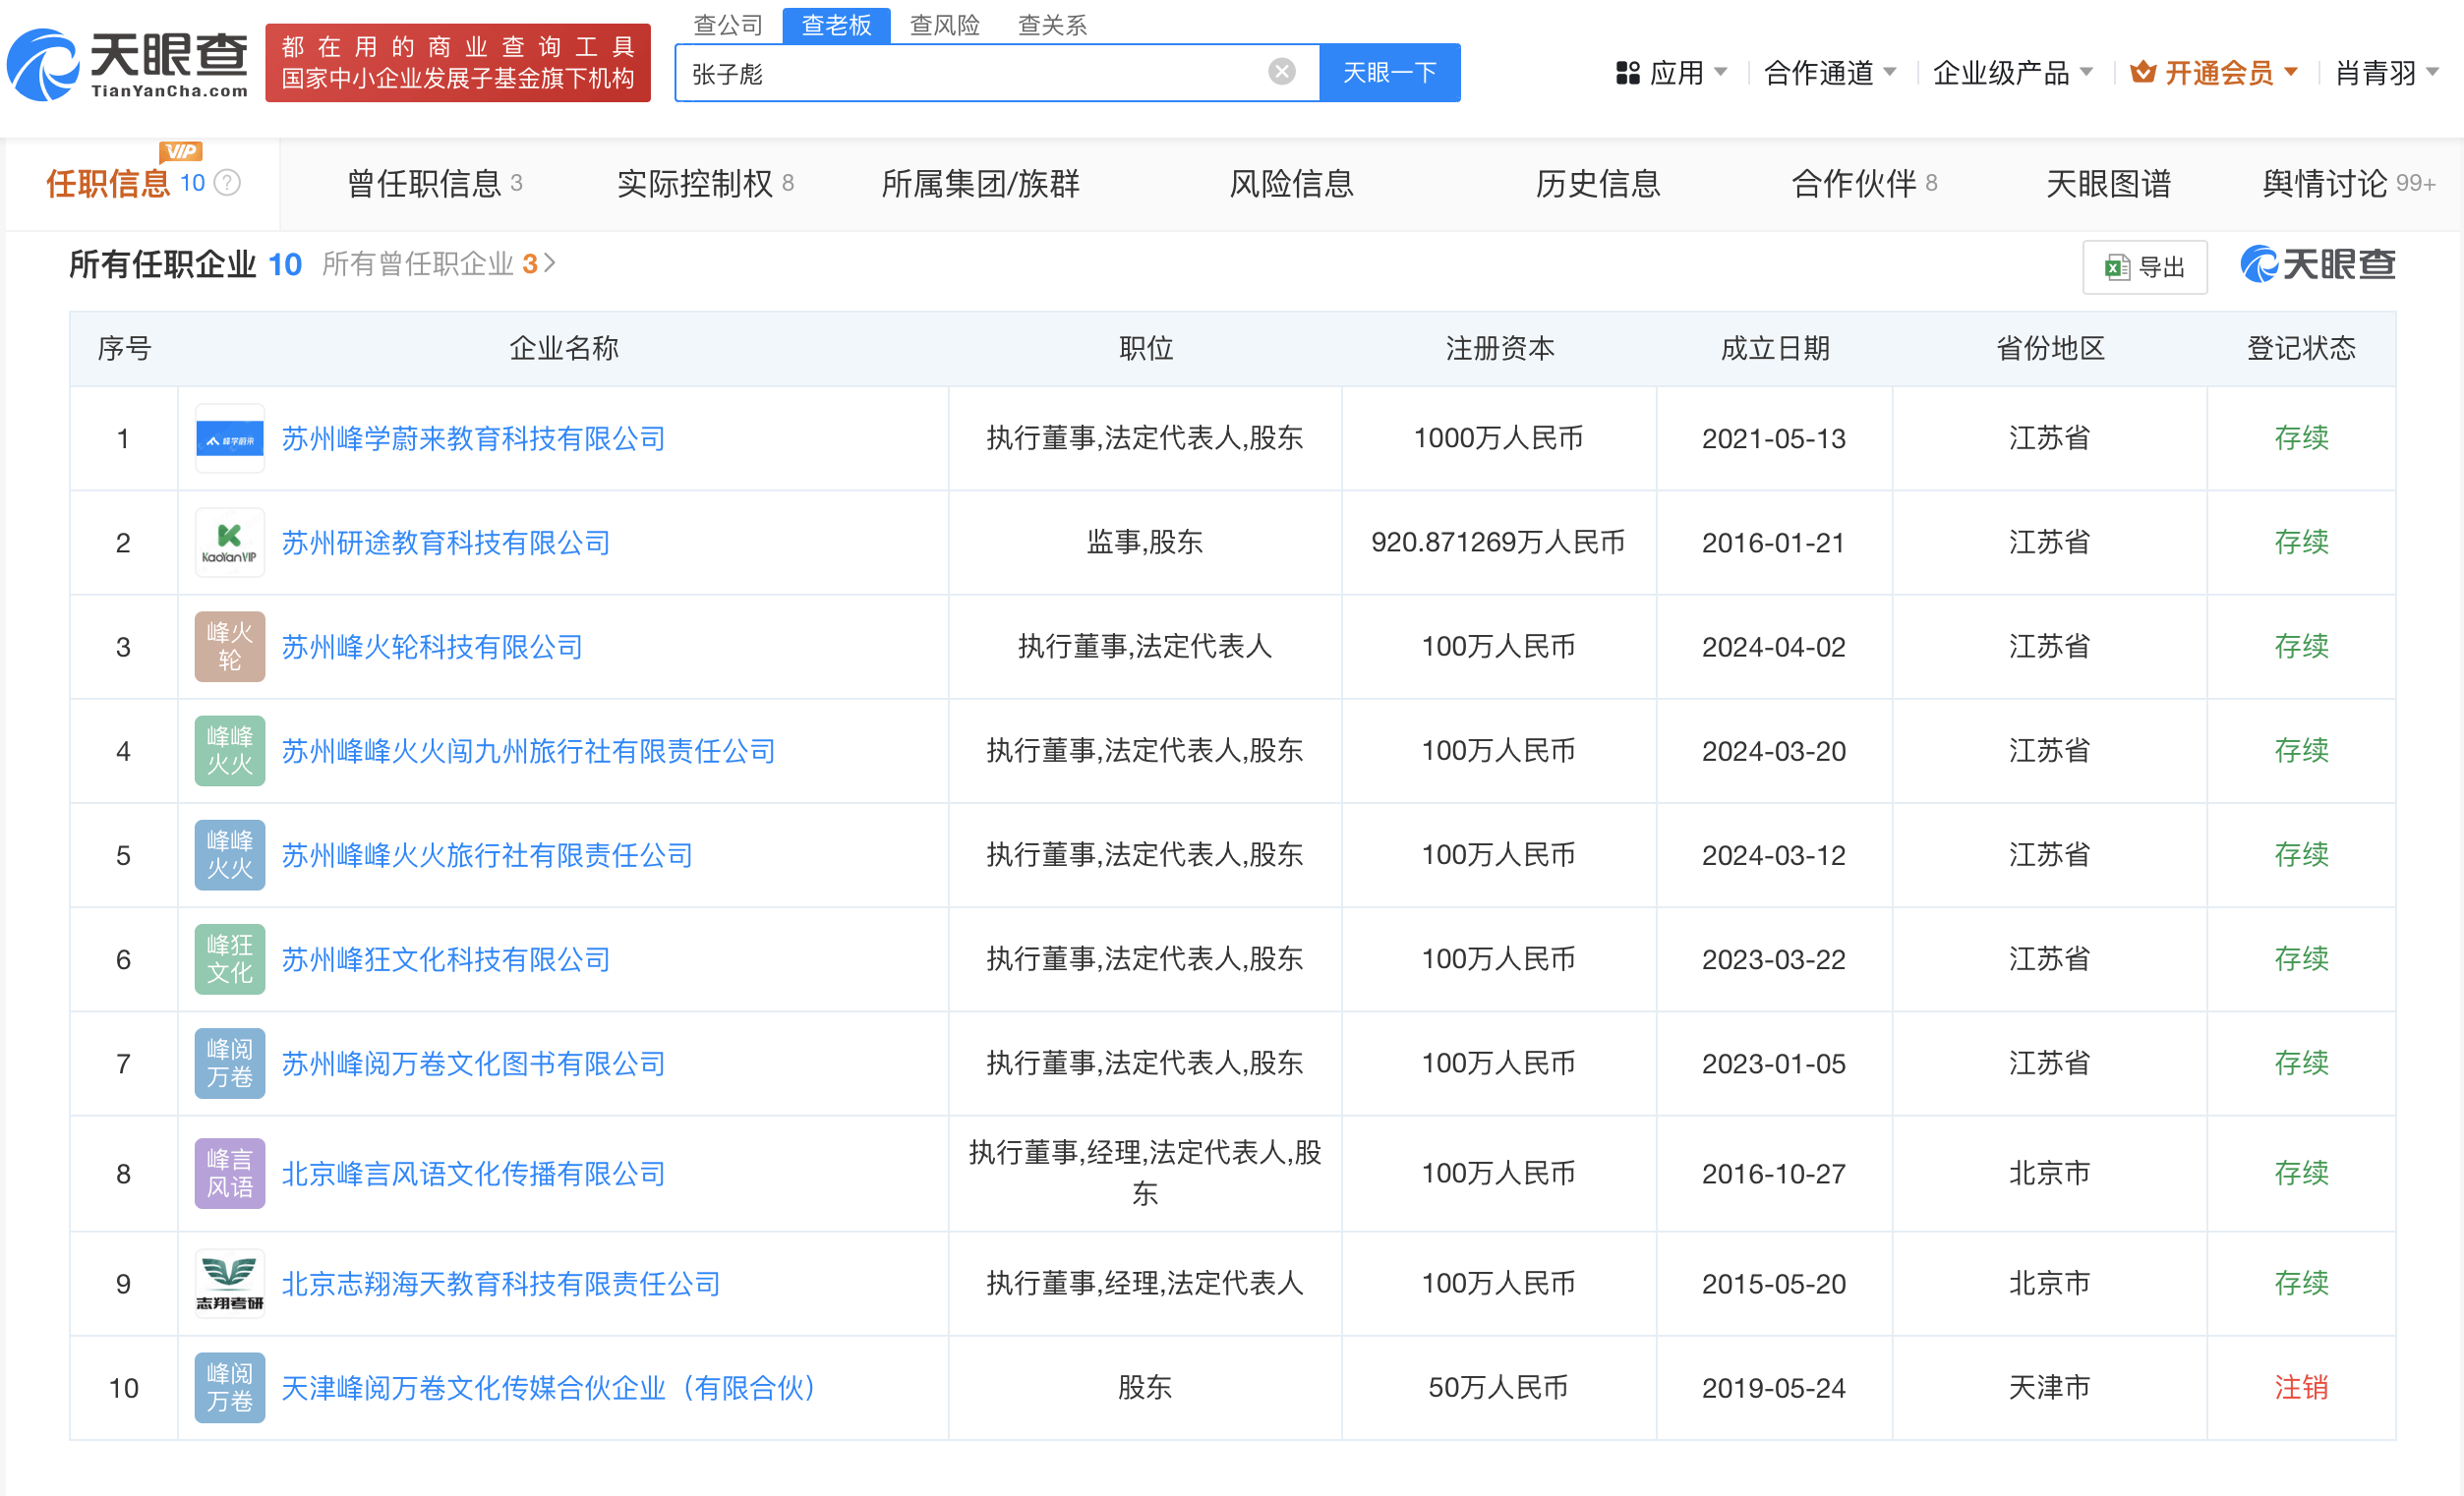Open 苏州峰狂文化科技有限公司 link
Screen dimensions: 2464x1496
coord(446,958)
